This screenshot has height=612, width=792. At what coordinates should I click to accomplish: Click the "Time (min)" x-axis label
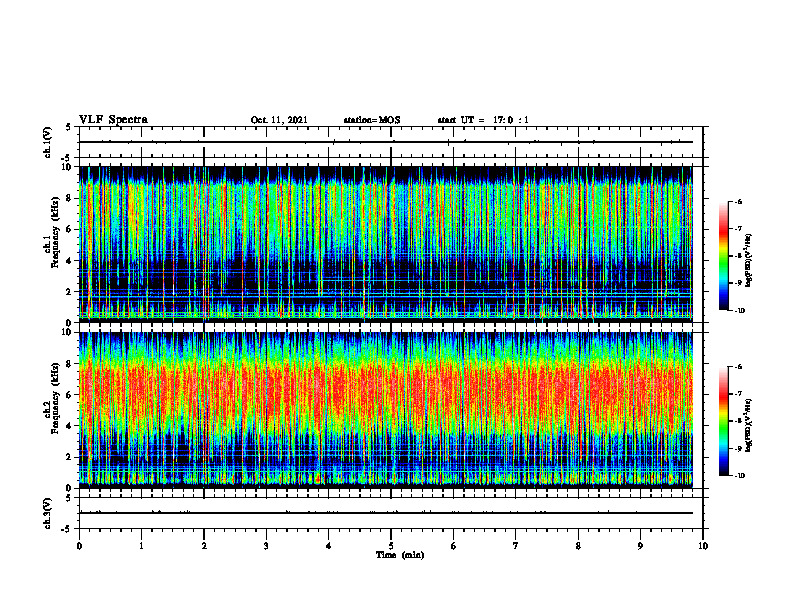pos(400,555)
